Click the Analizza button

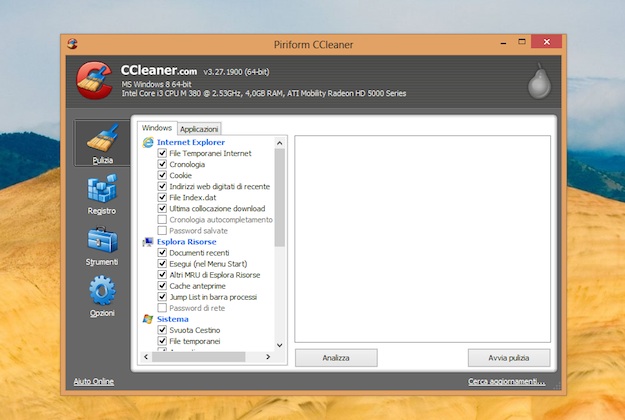point(335,358)
